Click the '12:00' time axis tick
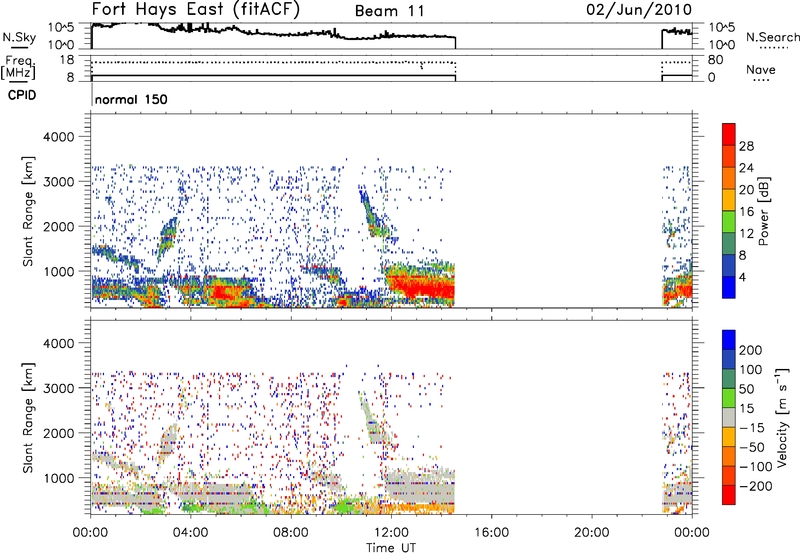The width and height of the screenshot is (800, 554). coord(391,533)
